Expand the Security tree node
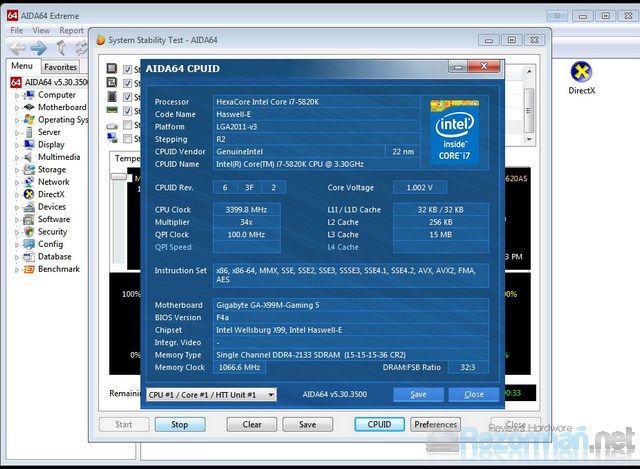 tap(17, 233)
